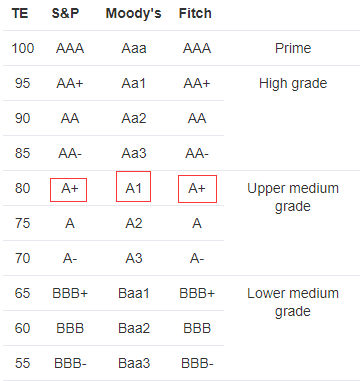Screen dimensions: 360x381
Task: Select the Moody's A3 rating cell
Action: [134, 258]
